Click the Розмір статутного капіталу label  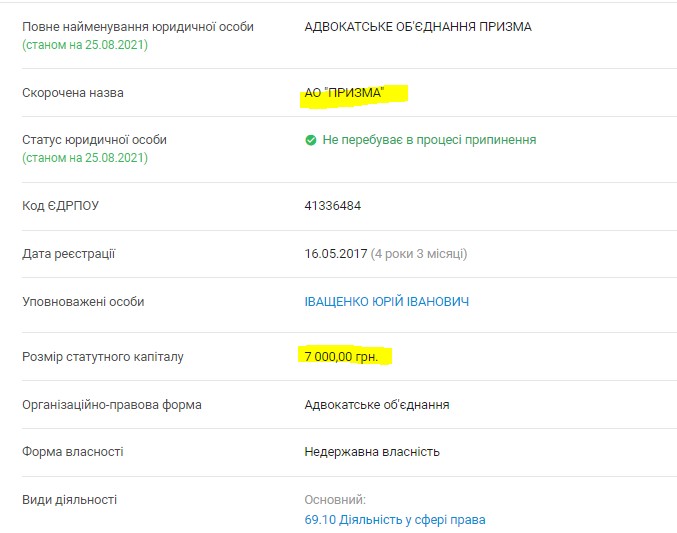(x=103, y=356)
